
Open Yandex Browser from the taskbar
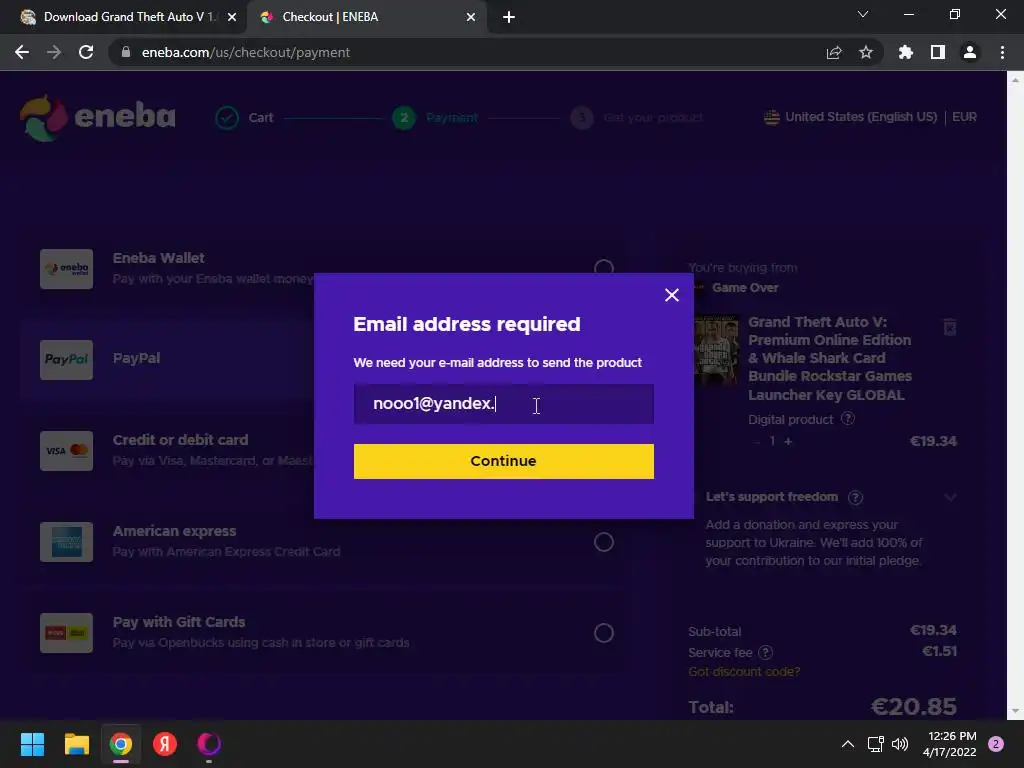(165, 744)
